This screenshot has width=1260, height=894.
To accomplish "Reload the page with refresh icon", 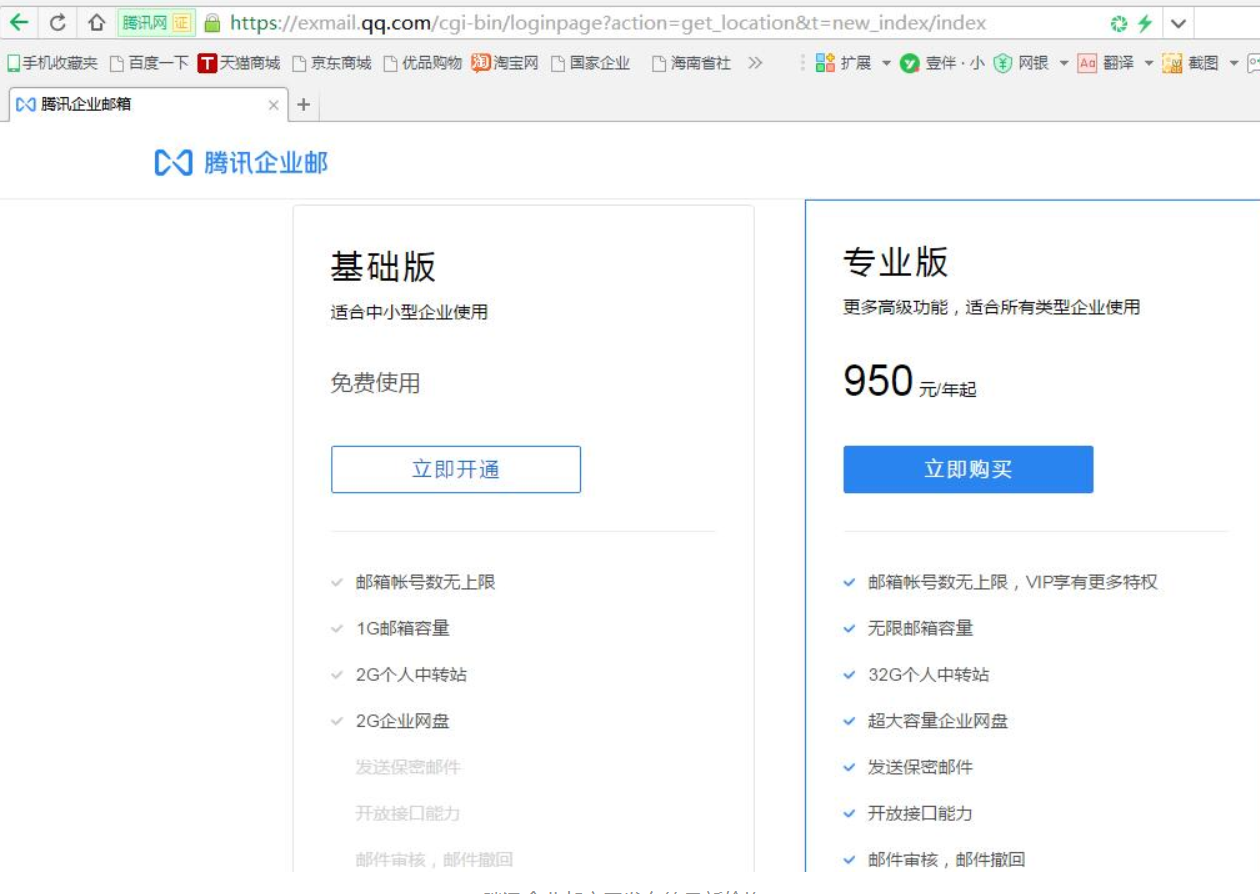I will coord(58,22).
